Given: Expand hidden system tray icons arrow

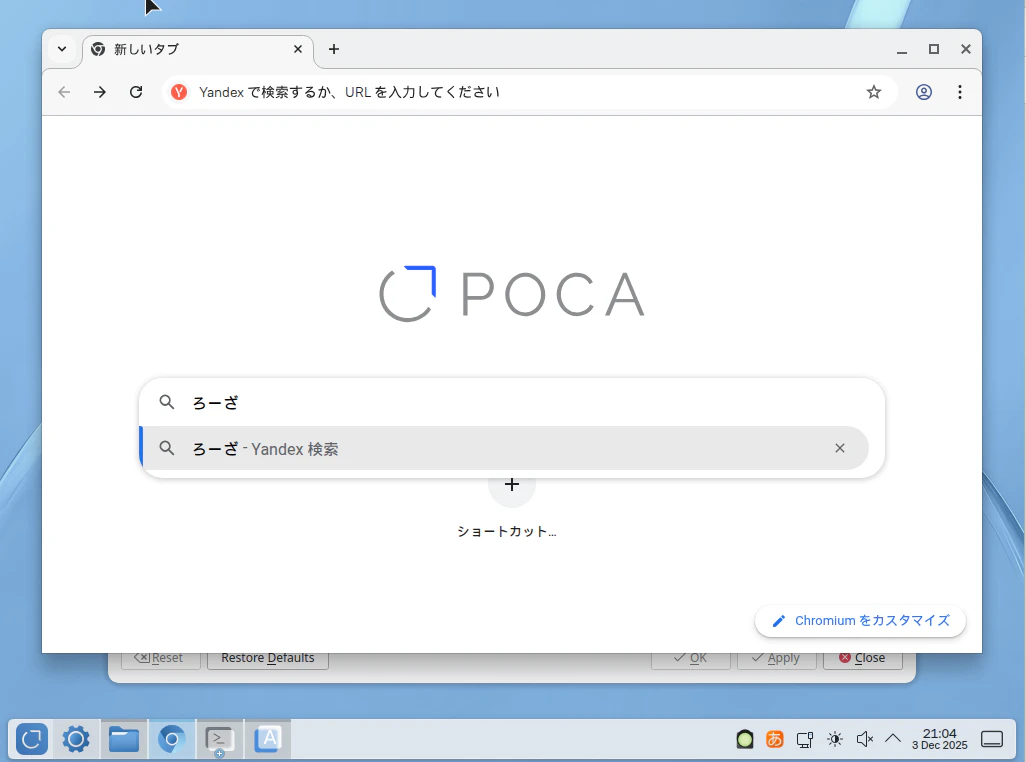Looking at the screenshot, I should point(893,738).
